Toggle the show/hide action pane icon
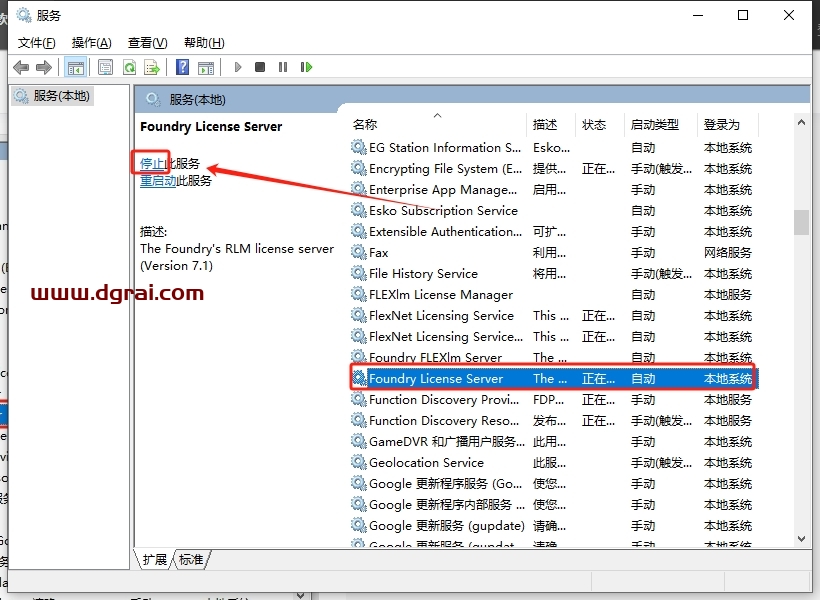 click(x=206, y=67)
